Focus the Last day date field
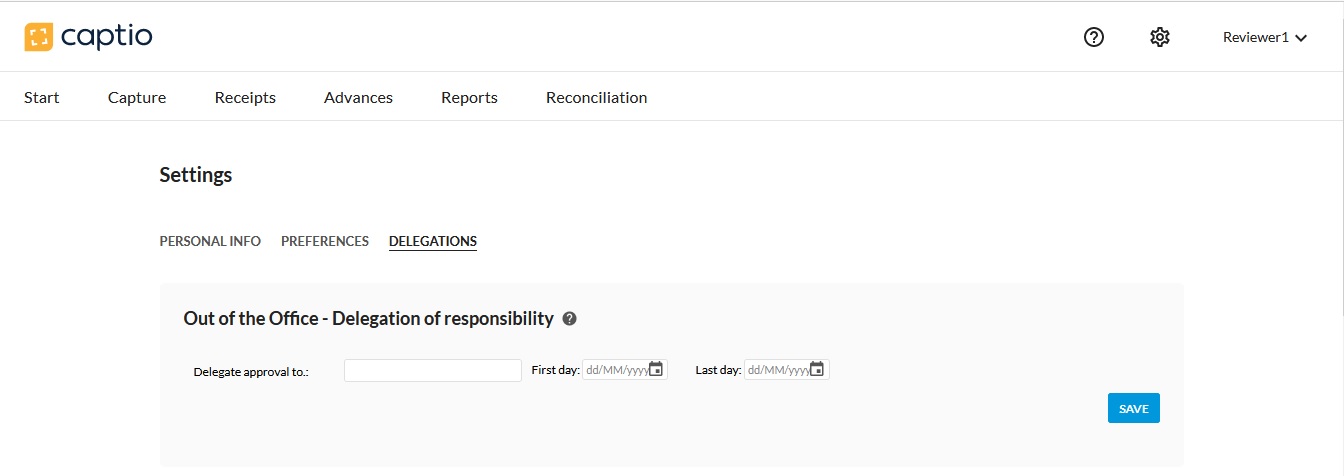This screenshot has height=476, width=1344. tap(776, 370)
